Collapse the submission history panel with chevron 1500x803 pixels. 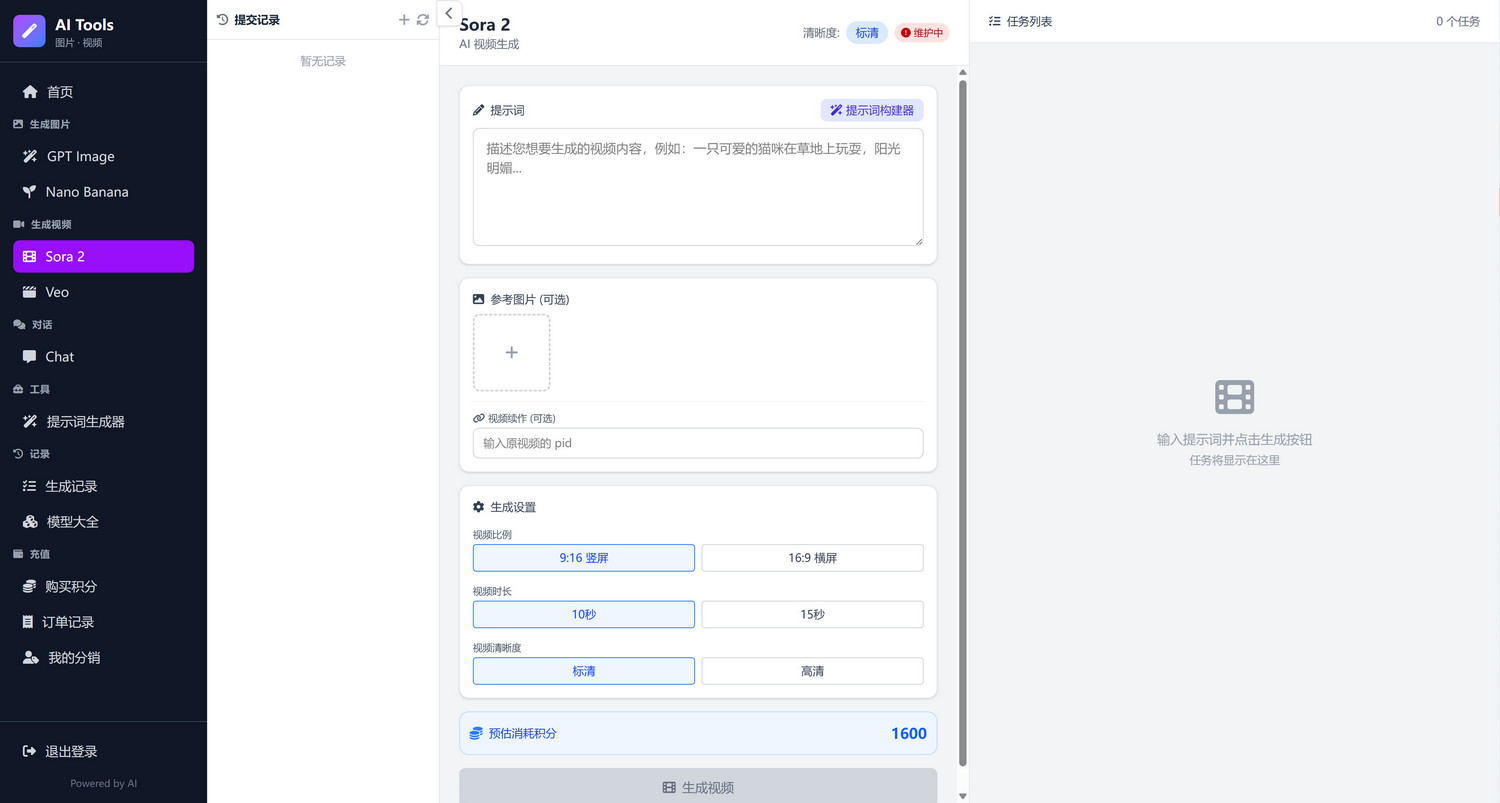[x=449, y=13]
